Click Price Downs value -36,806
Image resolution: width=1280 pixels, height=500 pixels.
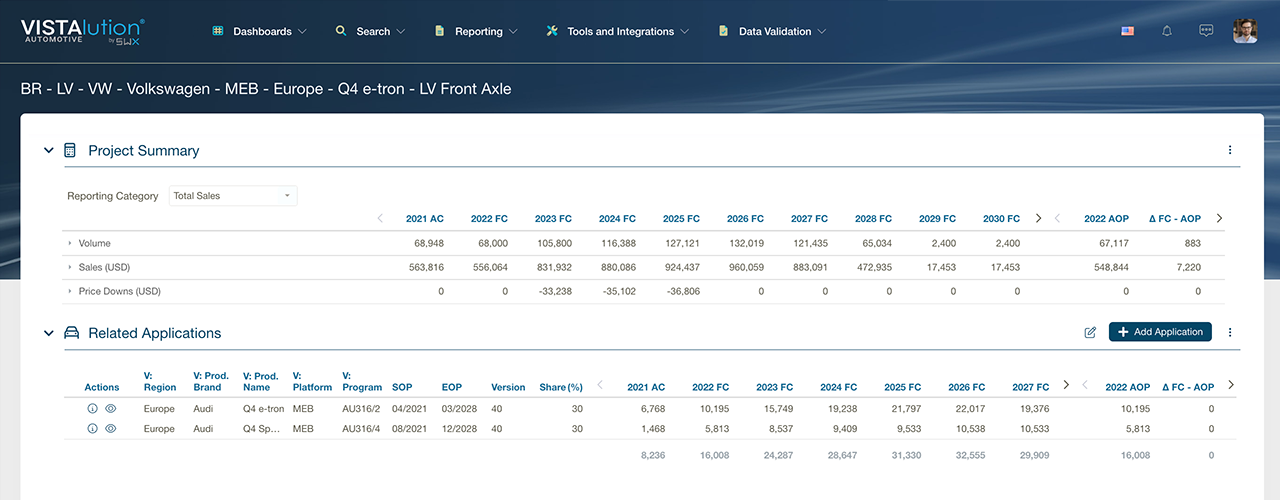680,291
